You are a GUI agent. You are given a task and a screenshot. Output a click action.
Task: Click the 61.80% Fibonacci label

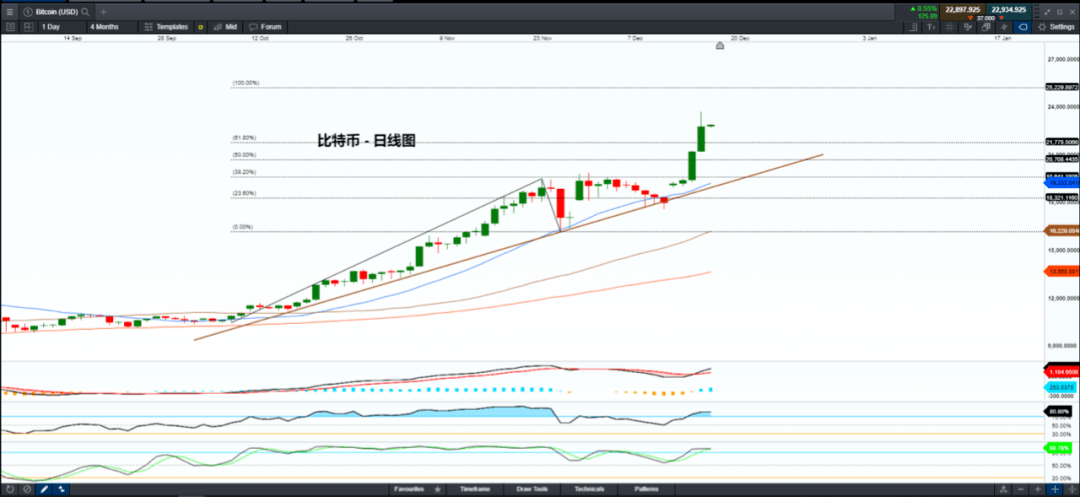[245, 138]
